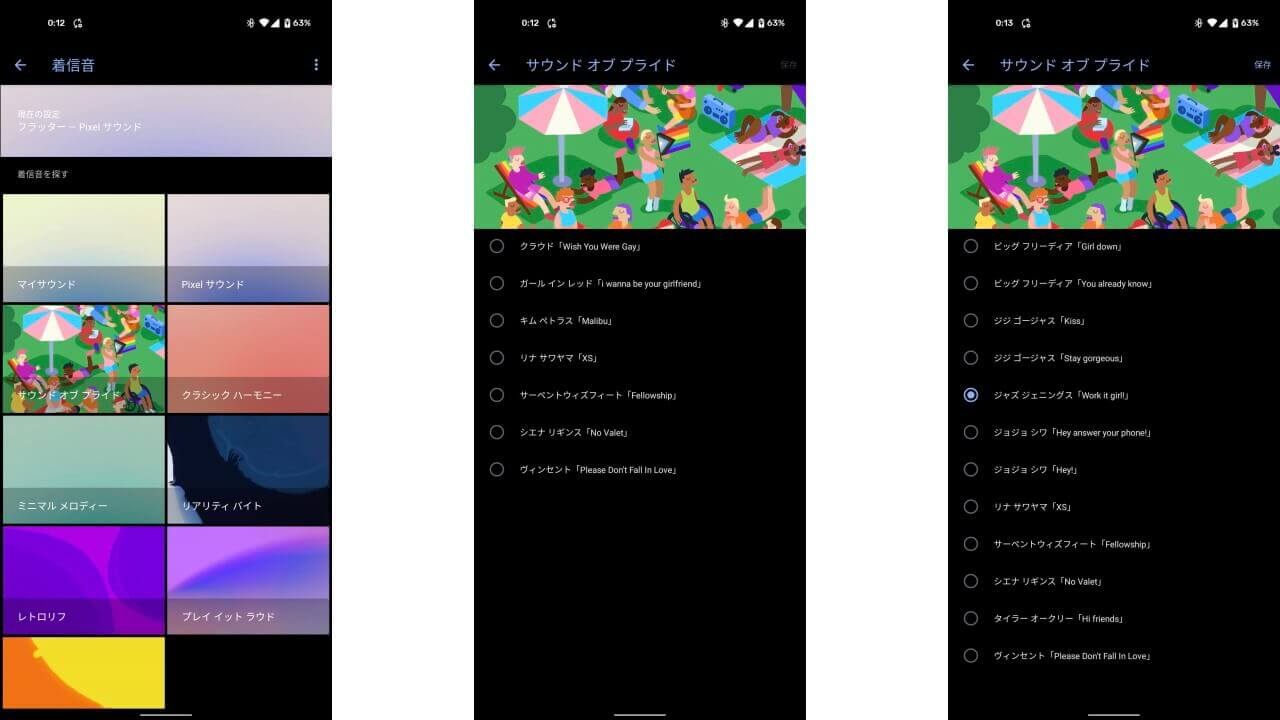Screen dimensions: 1280x720
Task: Navigate back from the 着信音 screen
Action: point(20,65)
